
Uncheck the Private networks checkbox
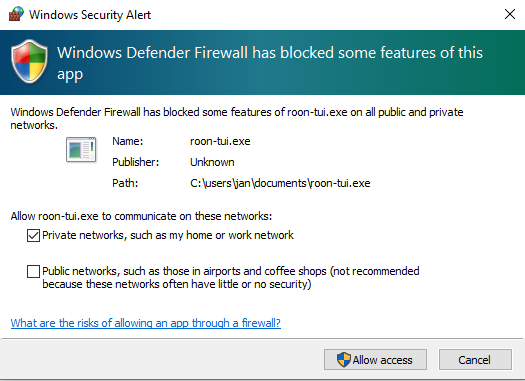point(33,235)
